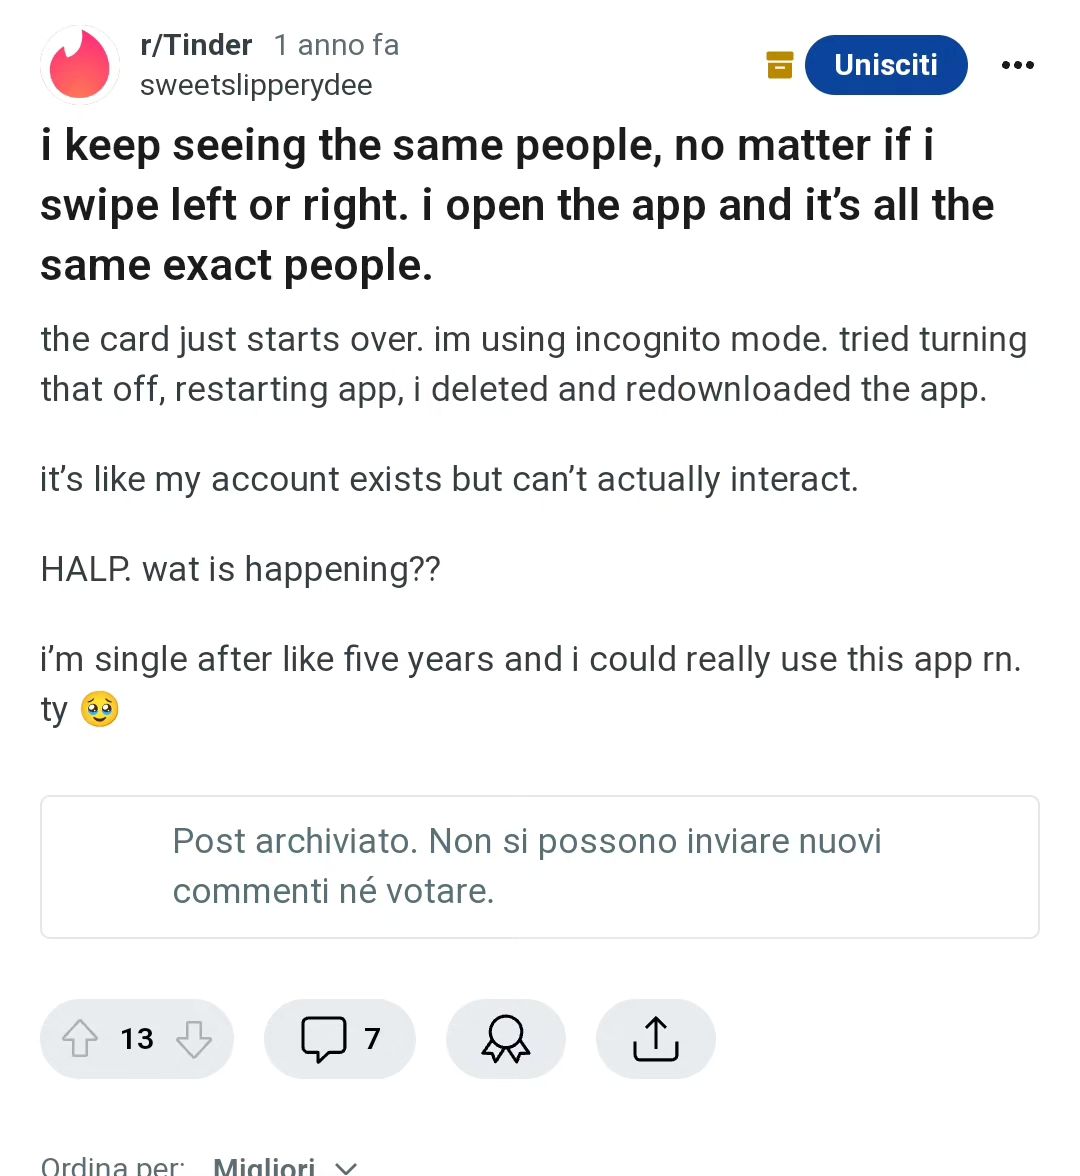The width and height of the screenshot is (1080, 1176).
Task: Click the chevron next to Migliori
Action: click(x=345, y=1168)
